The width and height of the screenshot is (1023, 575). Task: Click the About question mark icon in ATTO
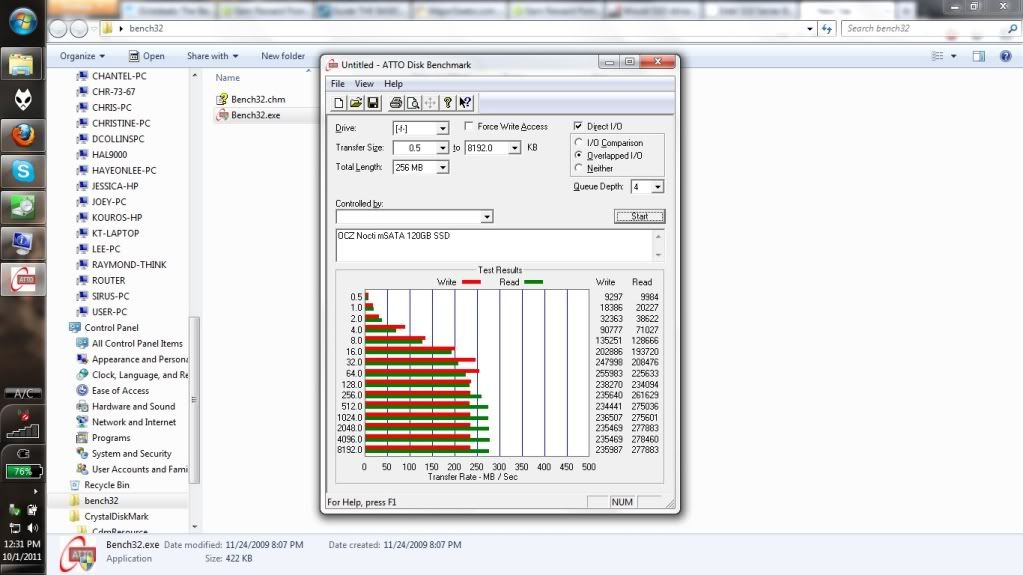pos(448,103)
